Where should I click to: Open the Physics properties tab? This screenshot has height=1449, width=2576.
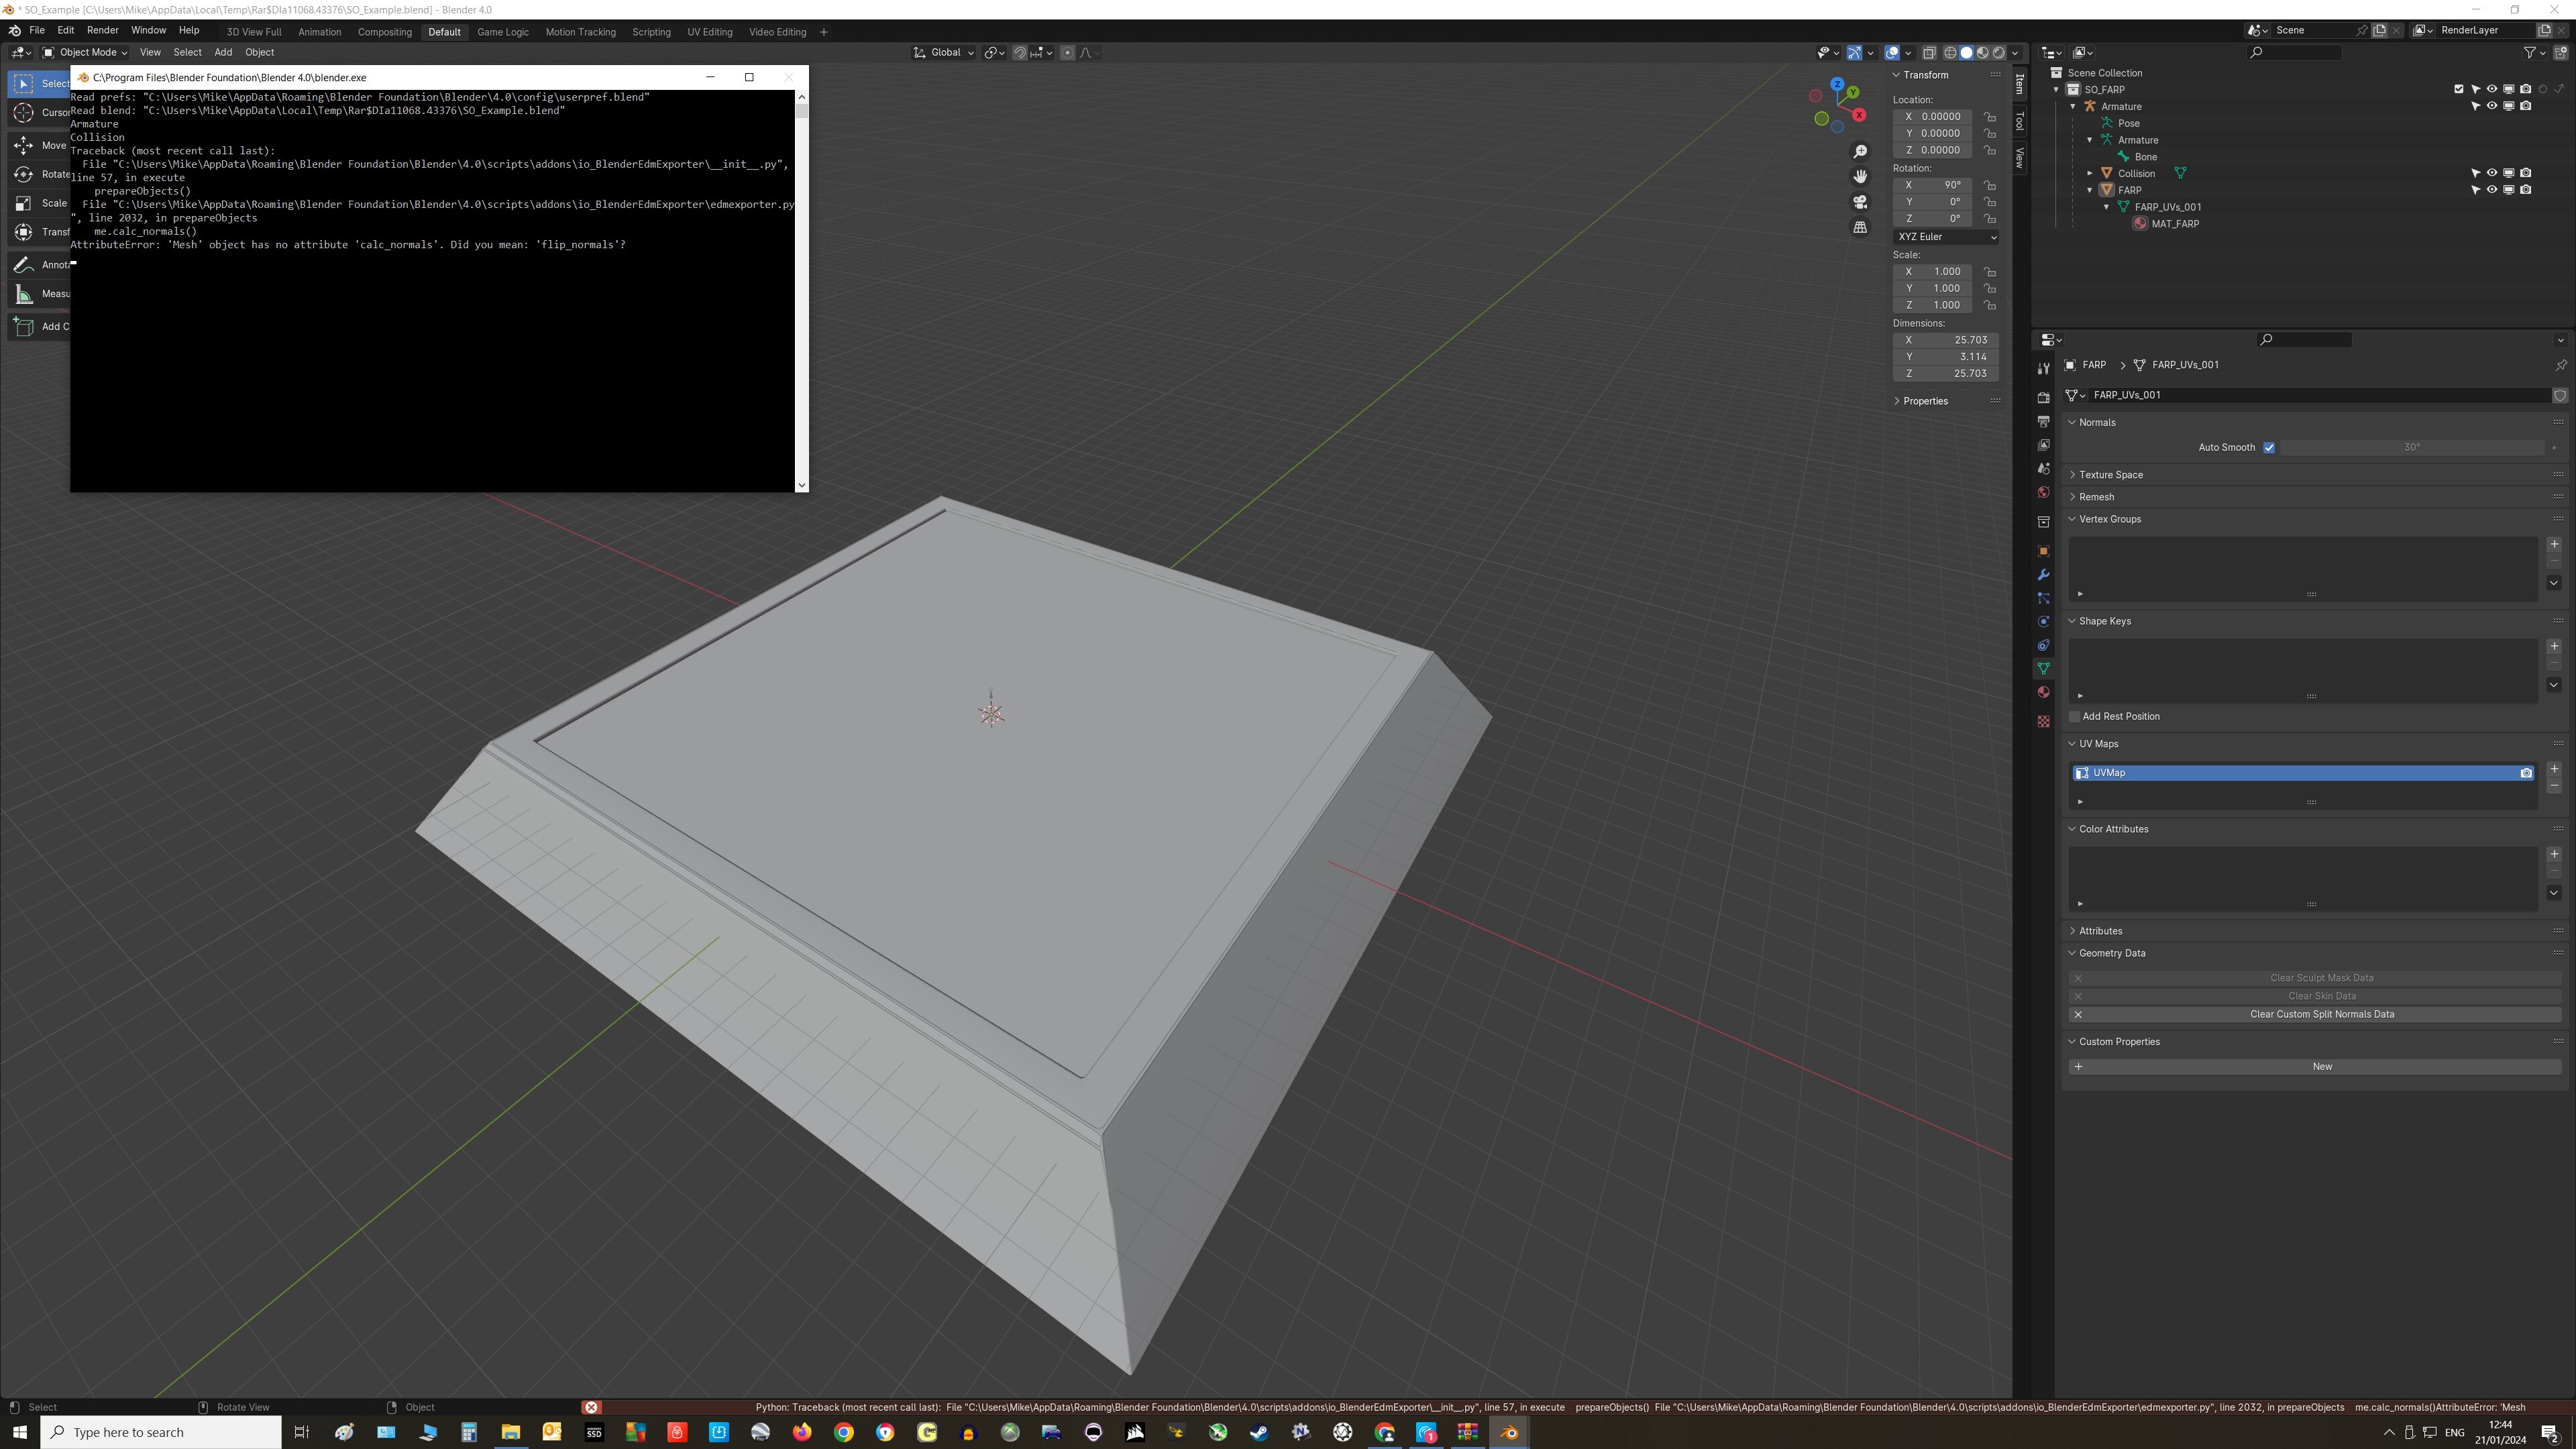(x=2043, y=622)
